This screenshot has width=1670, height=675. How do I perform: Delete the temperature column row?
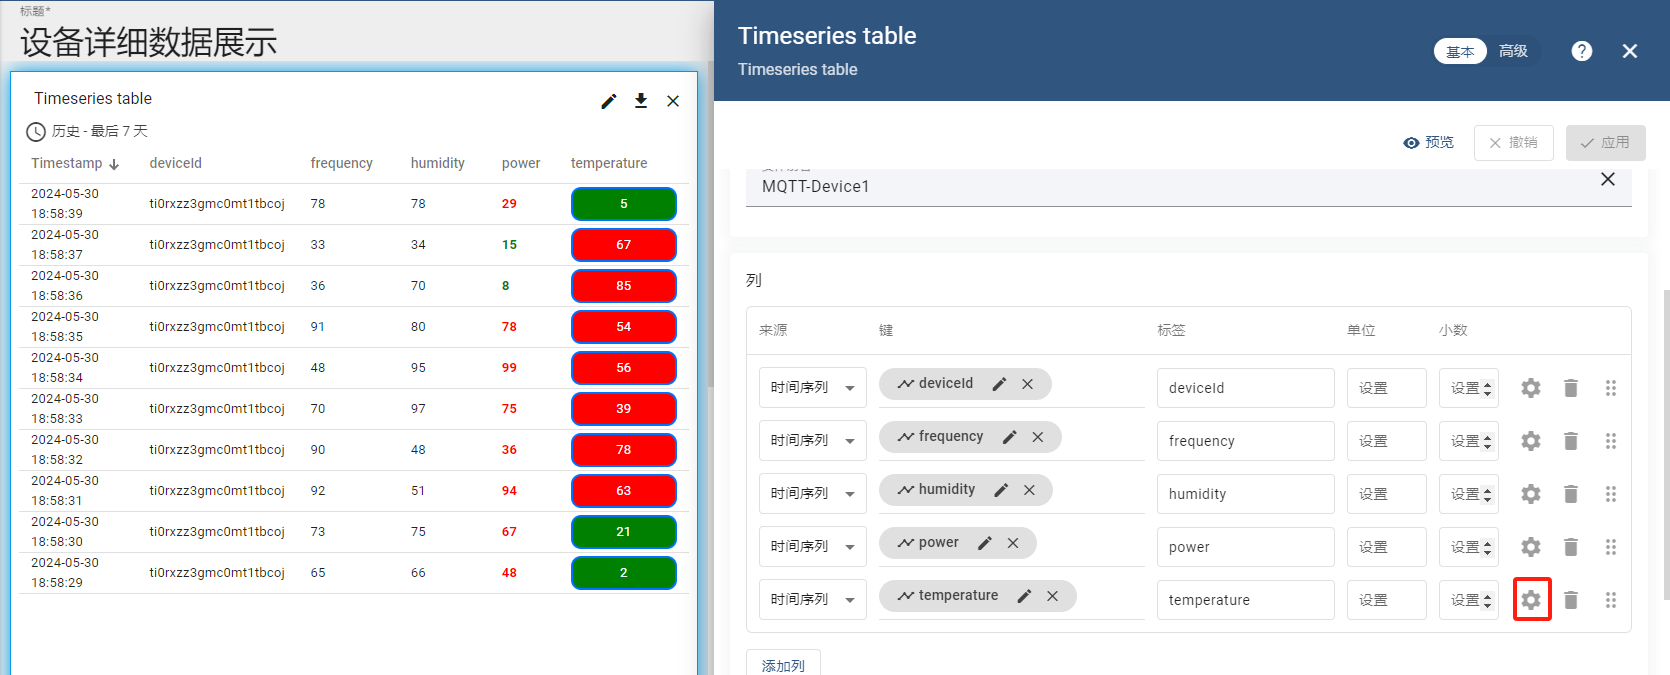click(1571, 600)
